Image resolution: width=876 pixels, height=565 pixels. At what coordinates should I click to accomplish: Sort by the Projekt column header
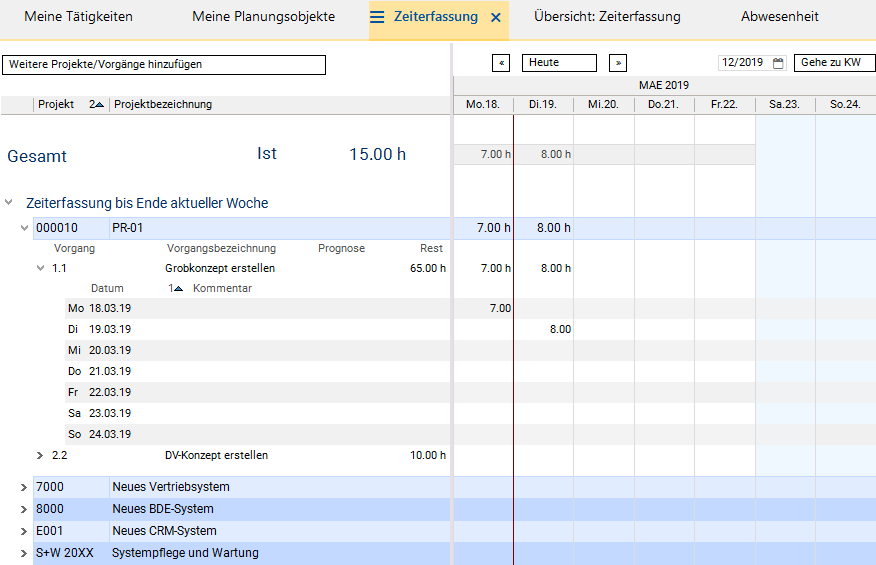(56, 105)
